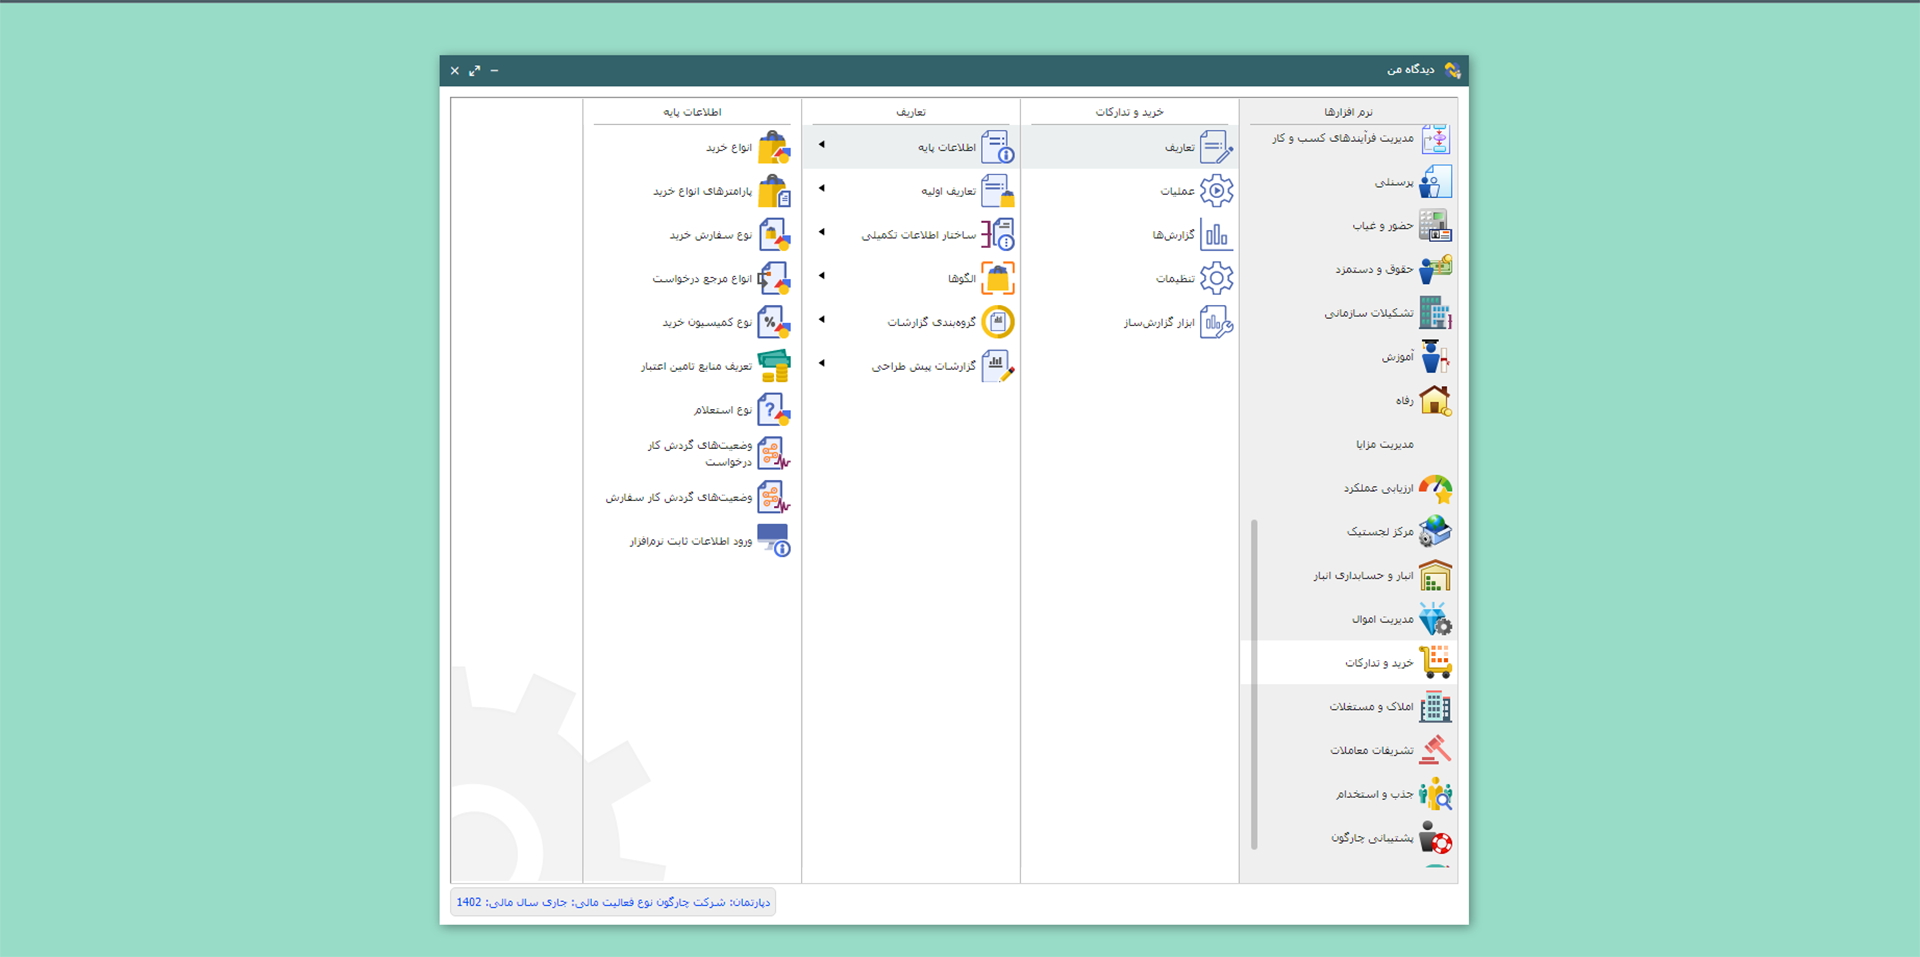Click the ورود اطلاعات ثابت نرم‌افزار monitor icon
1920x957 pixels.
[x=773, y=540]
